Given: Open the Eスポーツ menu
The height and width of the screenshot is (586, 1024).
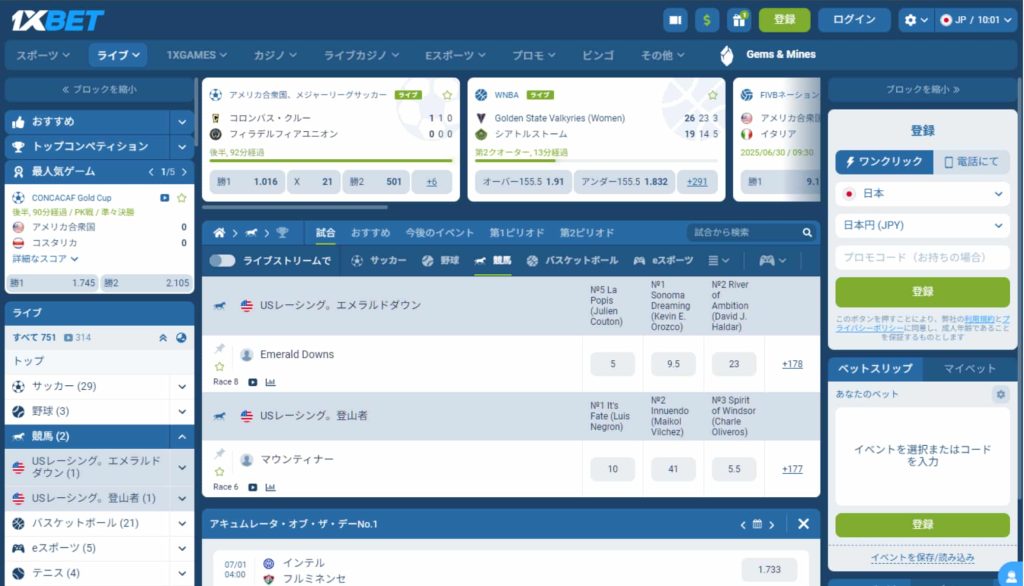Looking at the screenshot, I should (x=455, y=56).
